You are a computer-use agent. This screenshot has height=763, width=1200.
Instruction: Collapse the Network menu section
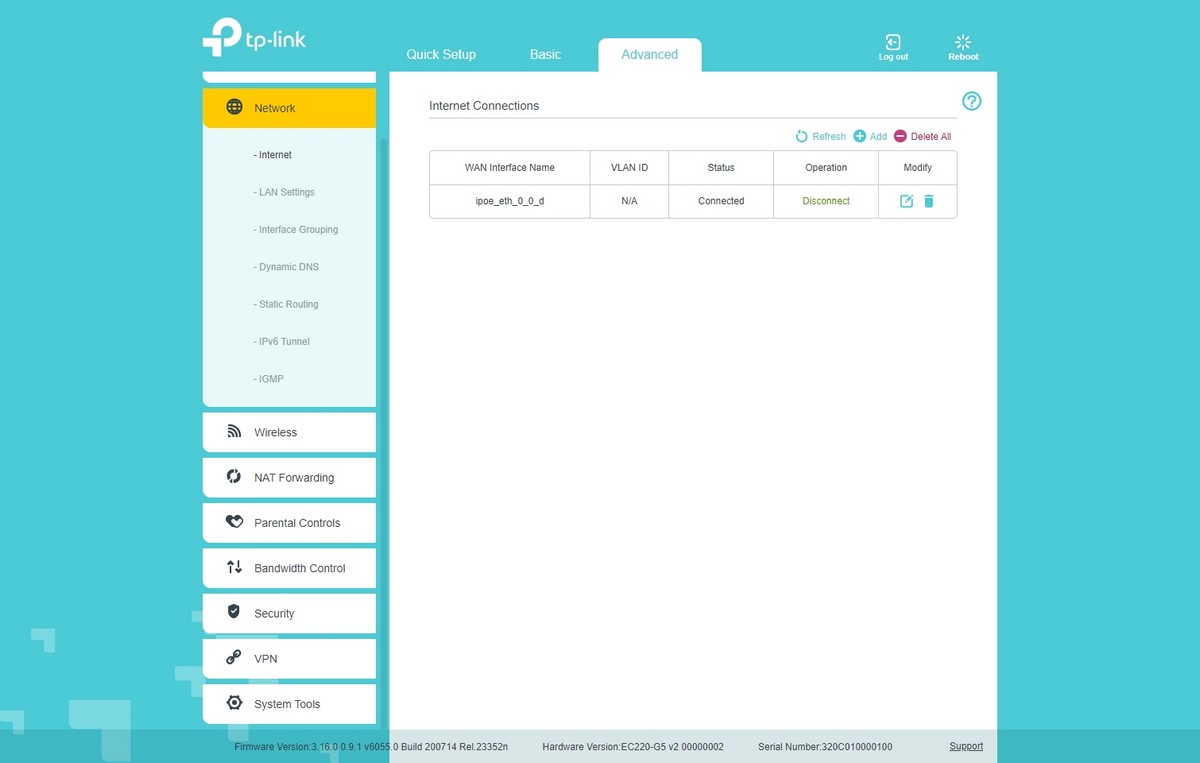click(289, 108)
